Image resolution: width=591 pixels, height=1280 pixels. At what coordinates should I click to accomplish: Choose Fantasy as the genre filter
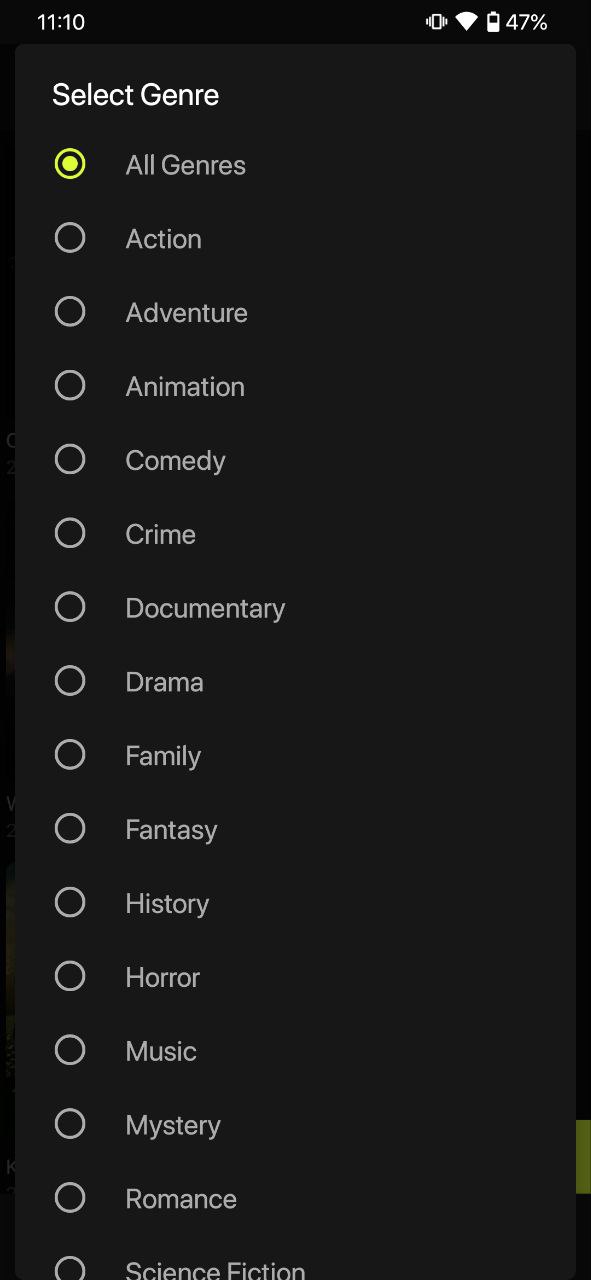click(x=70, y=828)
